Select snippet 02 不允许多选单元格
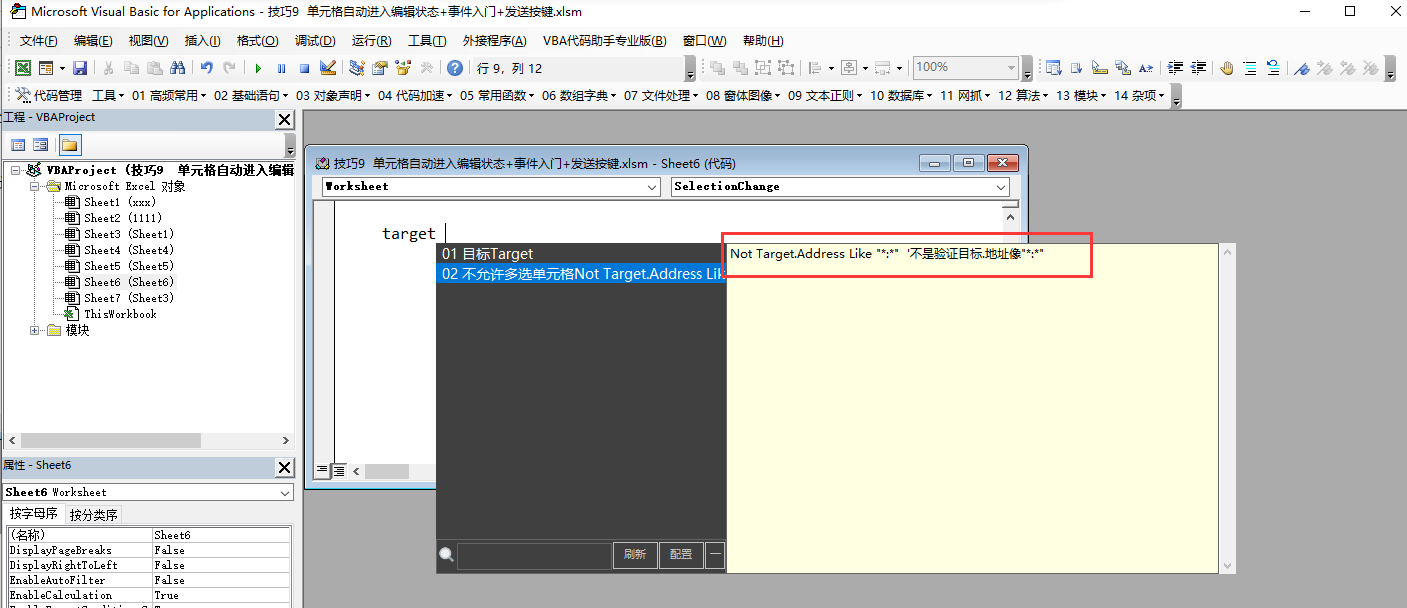 581,273
